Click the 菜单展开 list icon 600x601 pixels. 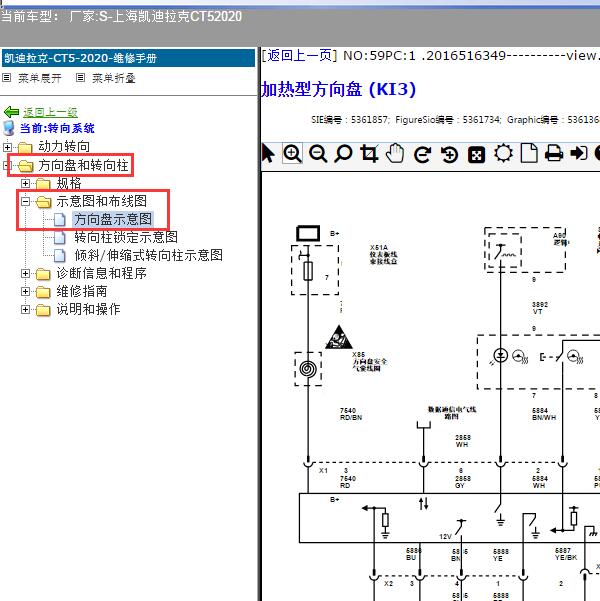(7, 78)
